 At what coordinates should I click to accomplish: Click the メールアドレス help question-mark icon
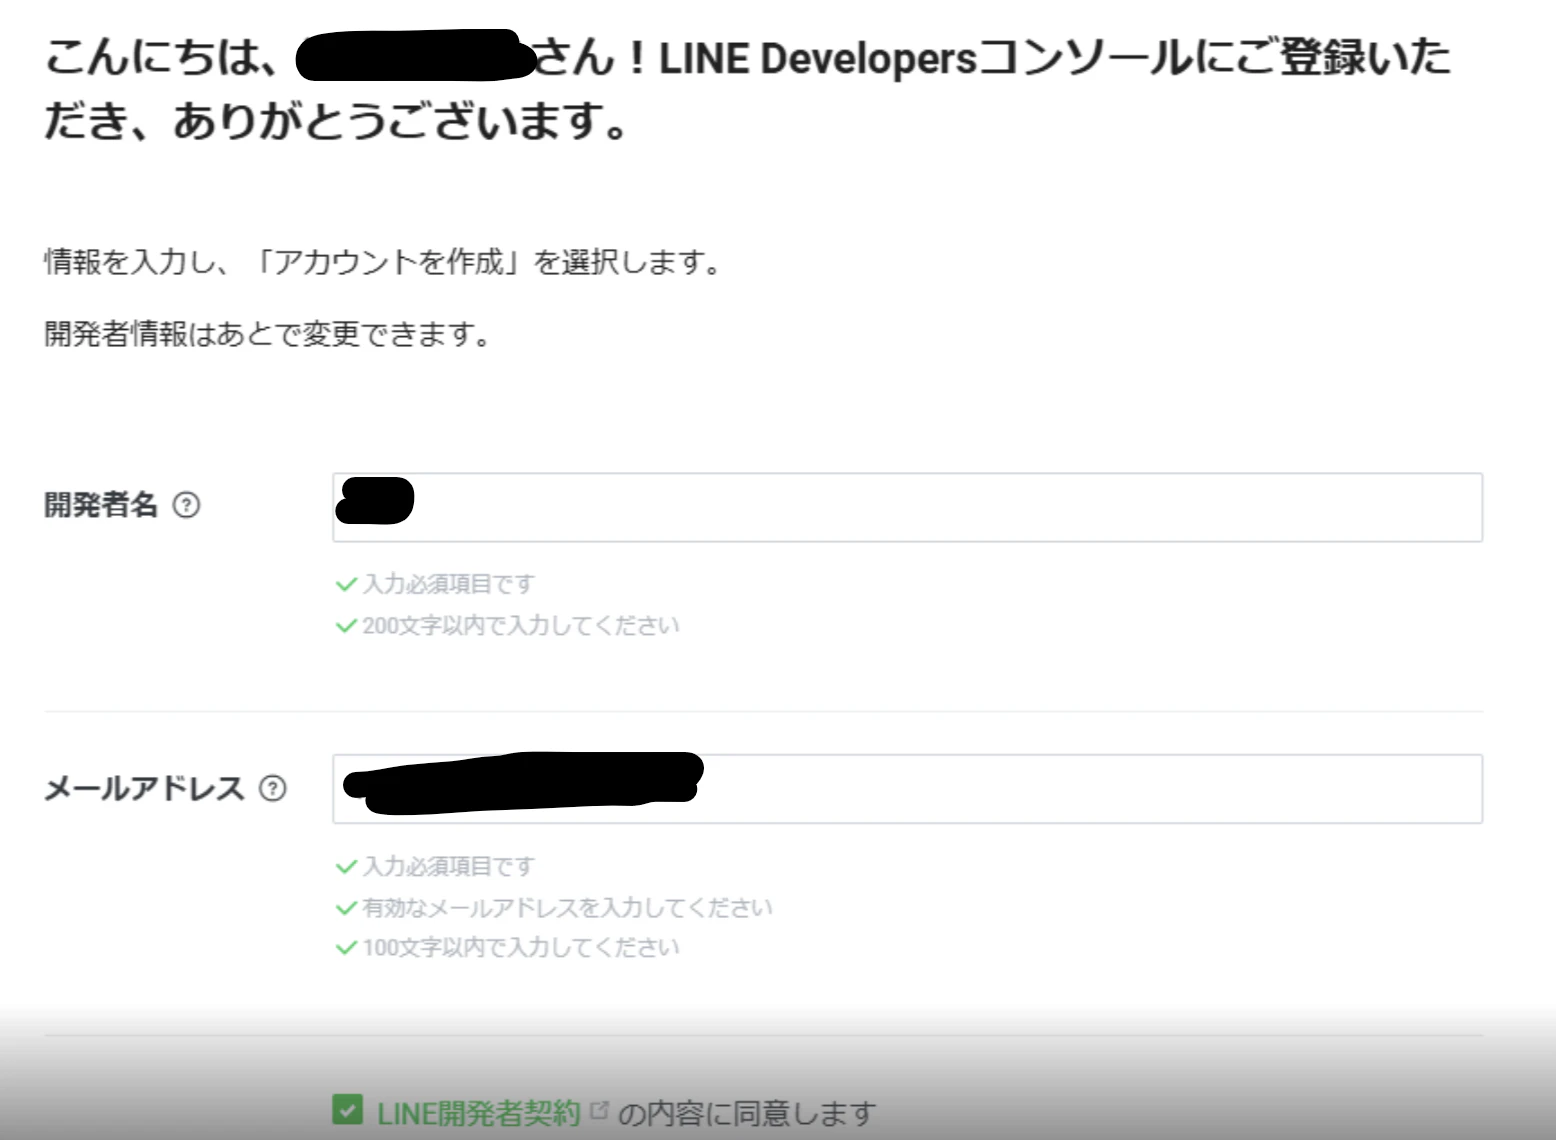272,789
